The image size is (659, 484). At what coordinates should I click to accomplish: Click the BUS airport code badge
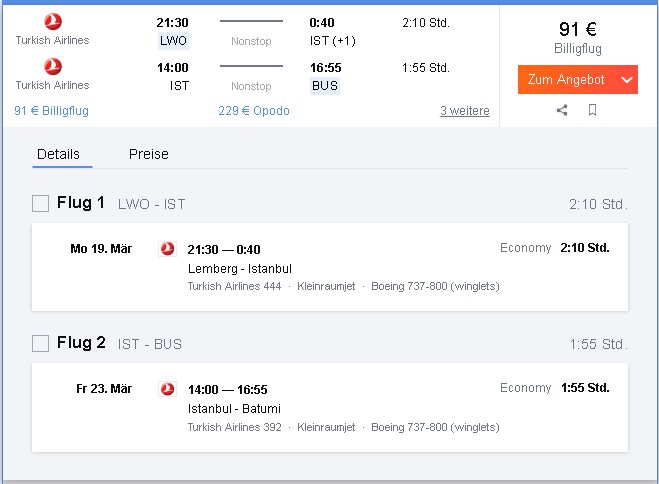tap(325, 86)
